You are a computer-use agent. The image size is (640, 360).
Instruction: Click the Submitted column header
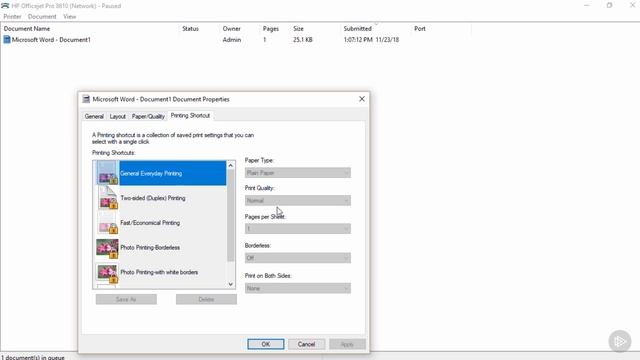357,29
